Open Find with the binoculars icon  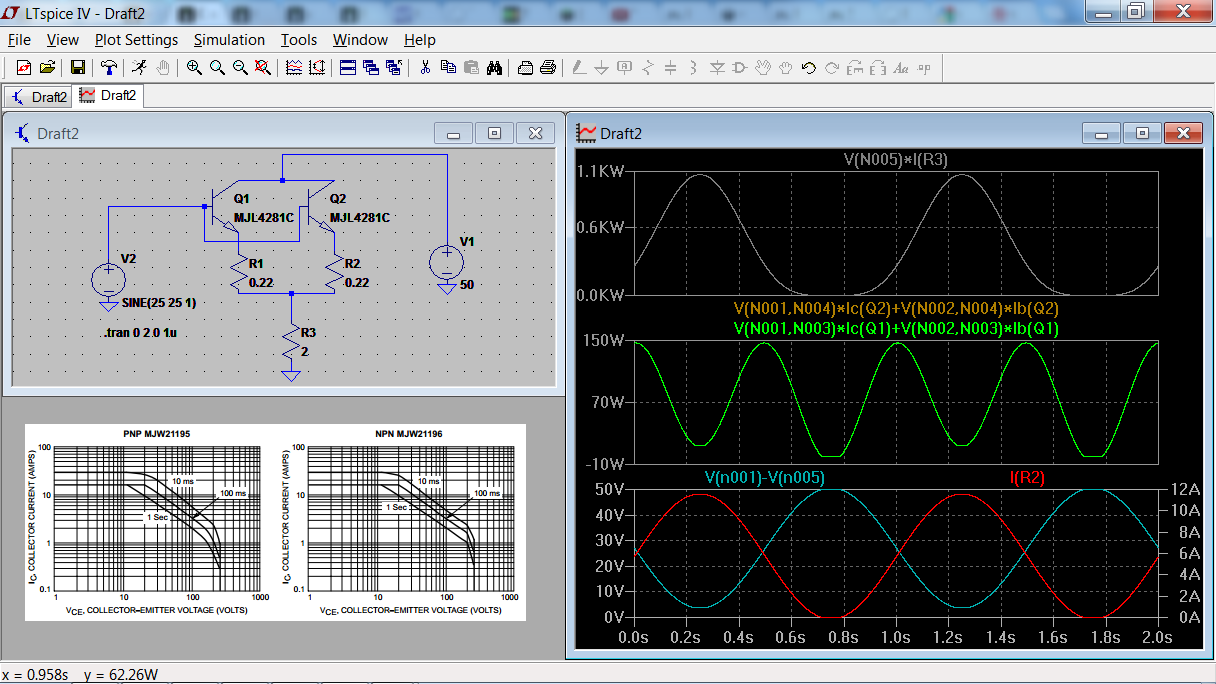click(494, 68)
